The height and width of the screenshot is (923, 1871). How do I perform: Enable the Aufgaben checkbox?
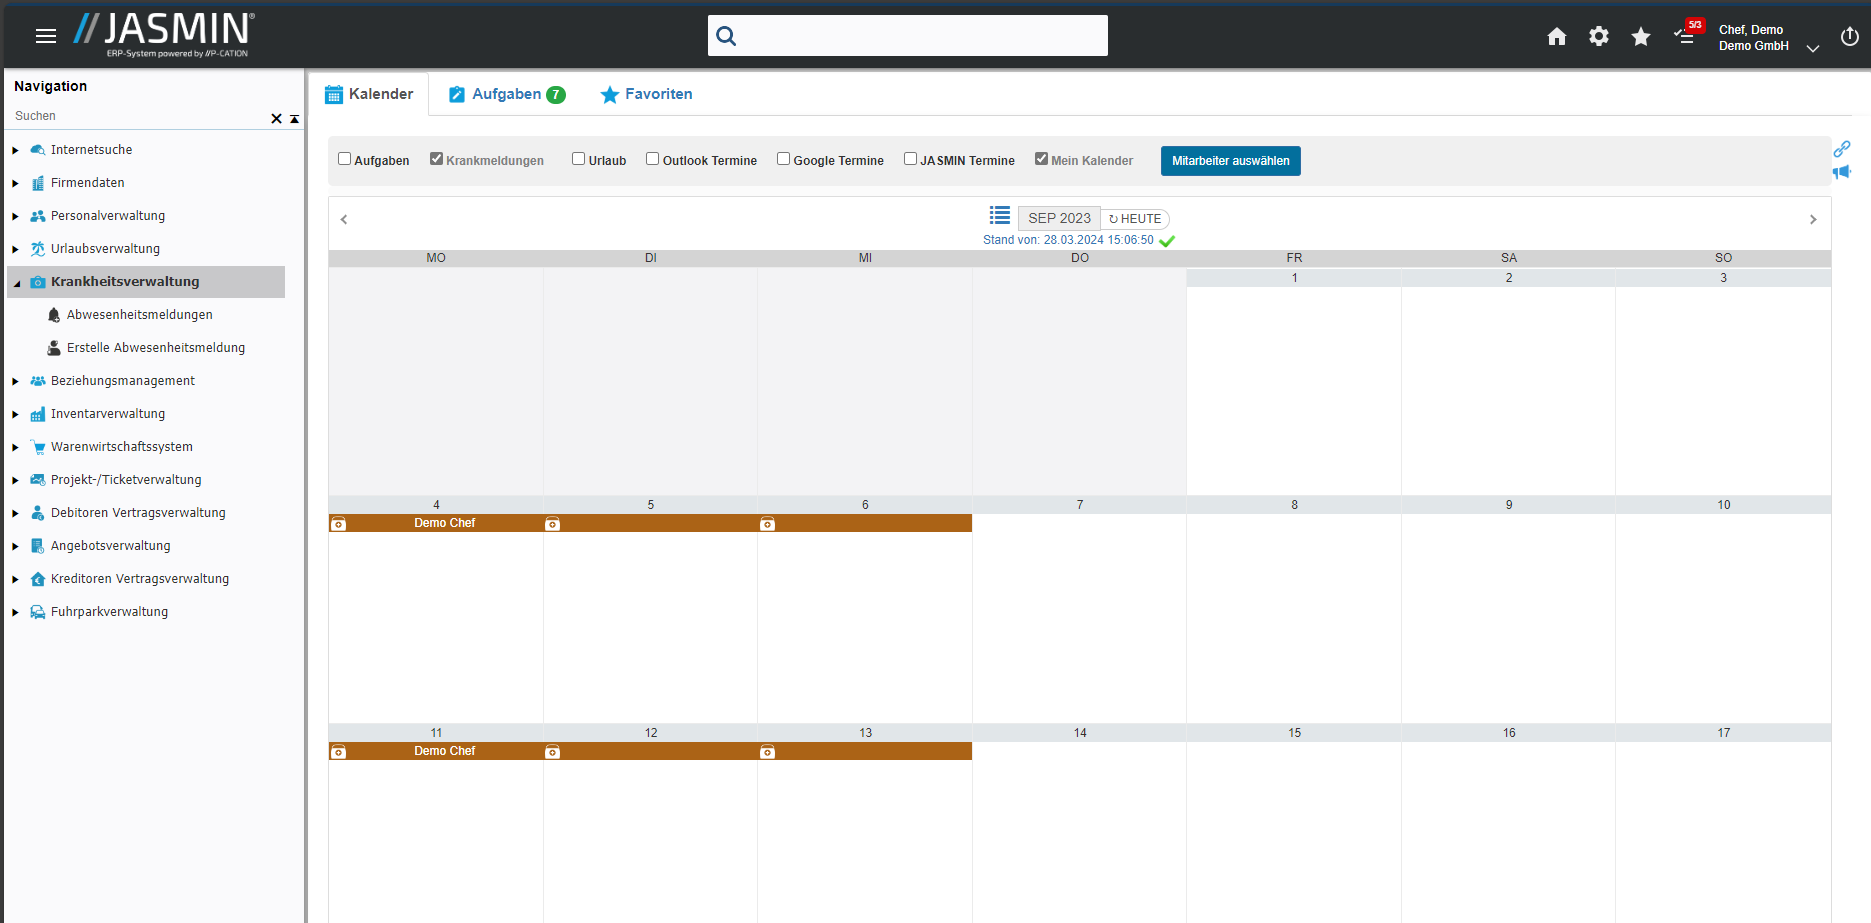tap(345, 159)
